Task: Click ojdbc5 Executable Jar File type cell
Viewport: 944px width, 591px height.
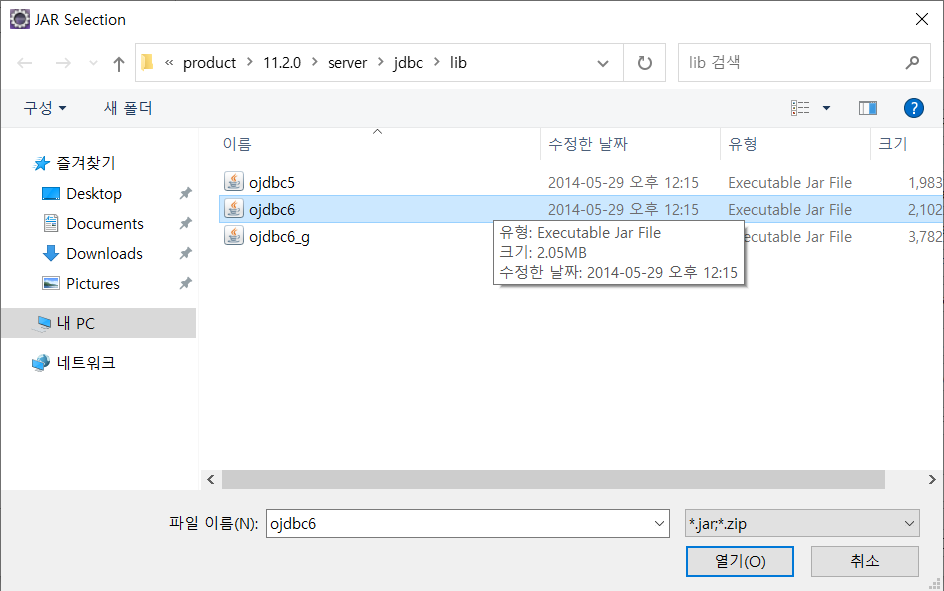Action: pos(790,182)
